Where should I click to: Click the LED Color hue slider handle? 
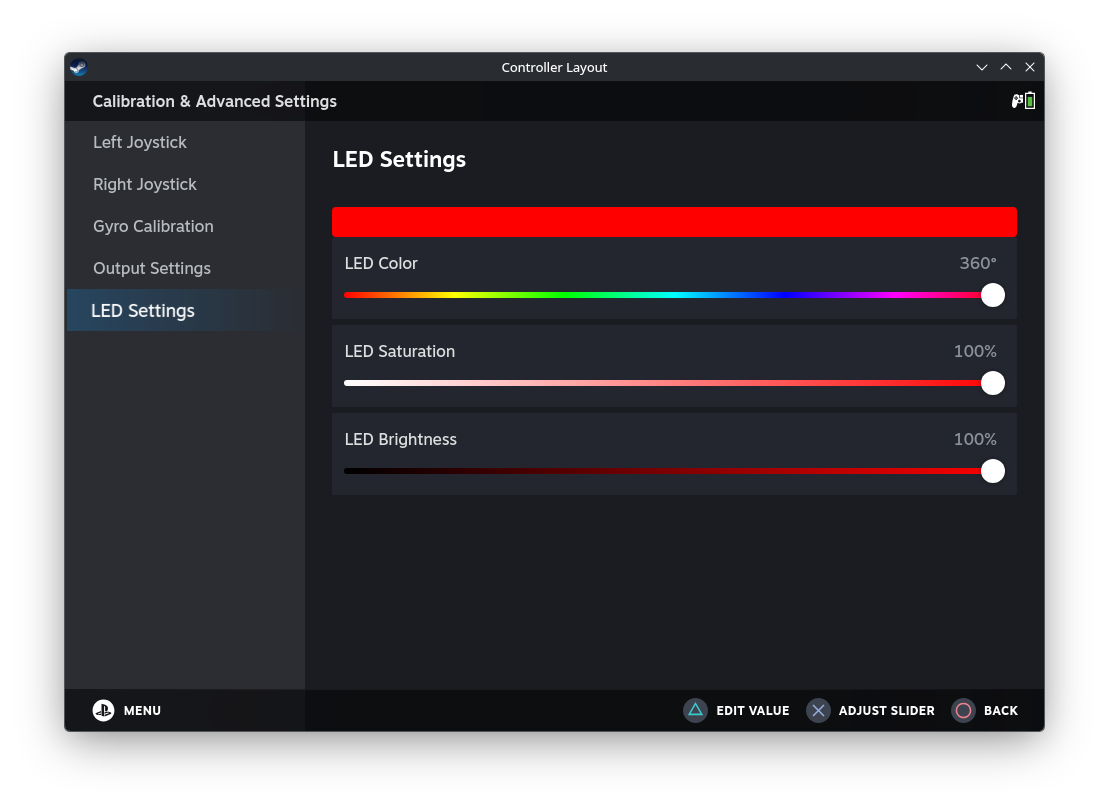click(x=993, y=295)
